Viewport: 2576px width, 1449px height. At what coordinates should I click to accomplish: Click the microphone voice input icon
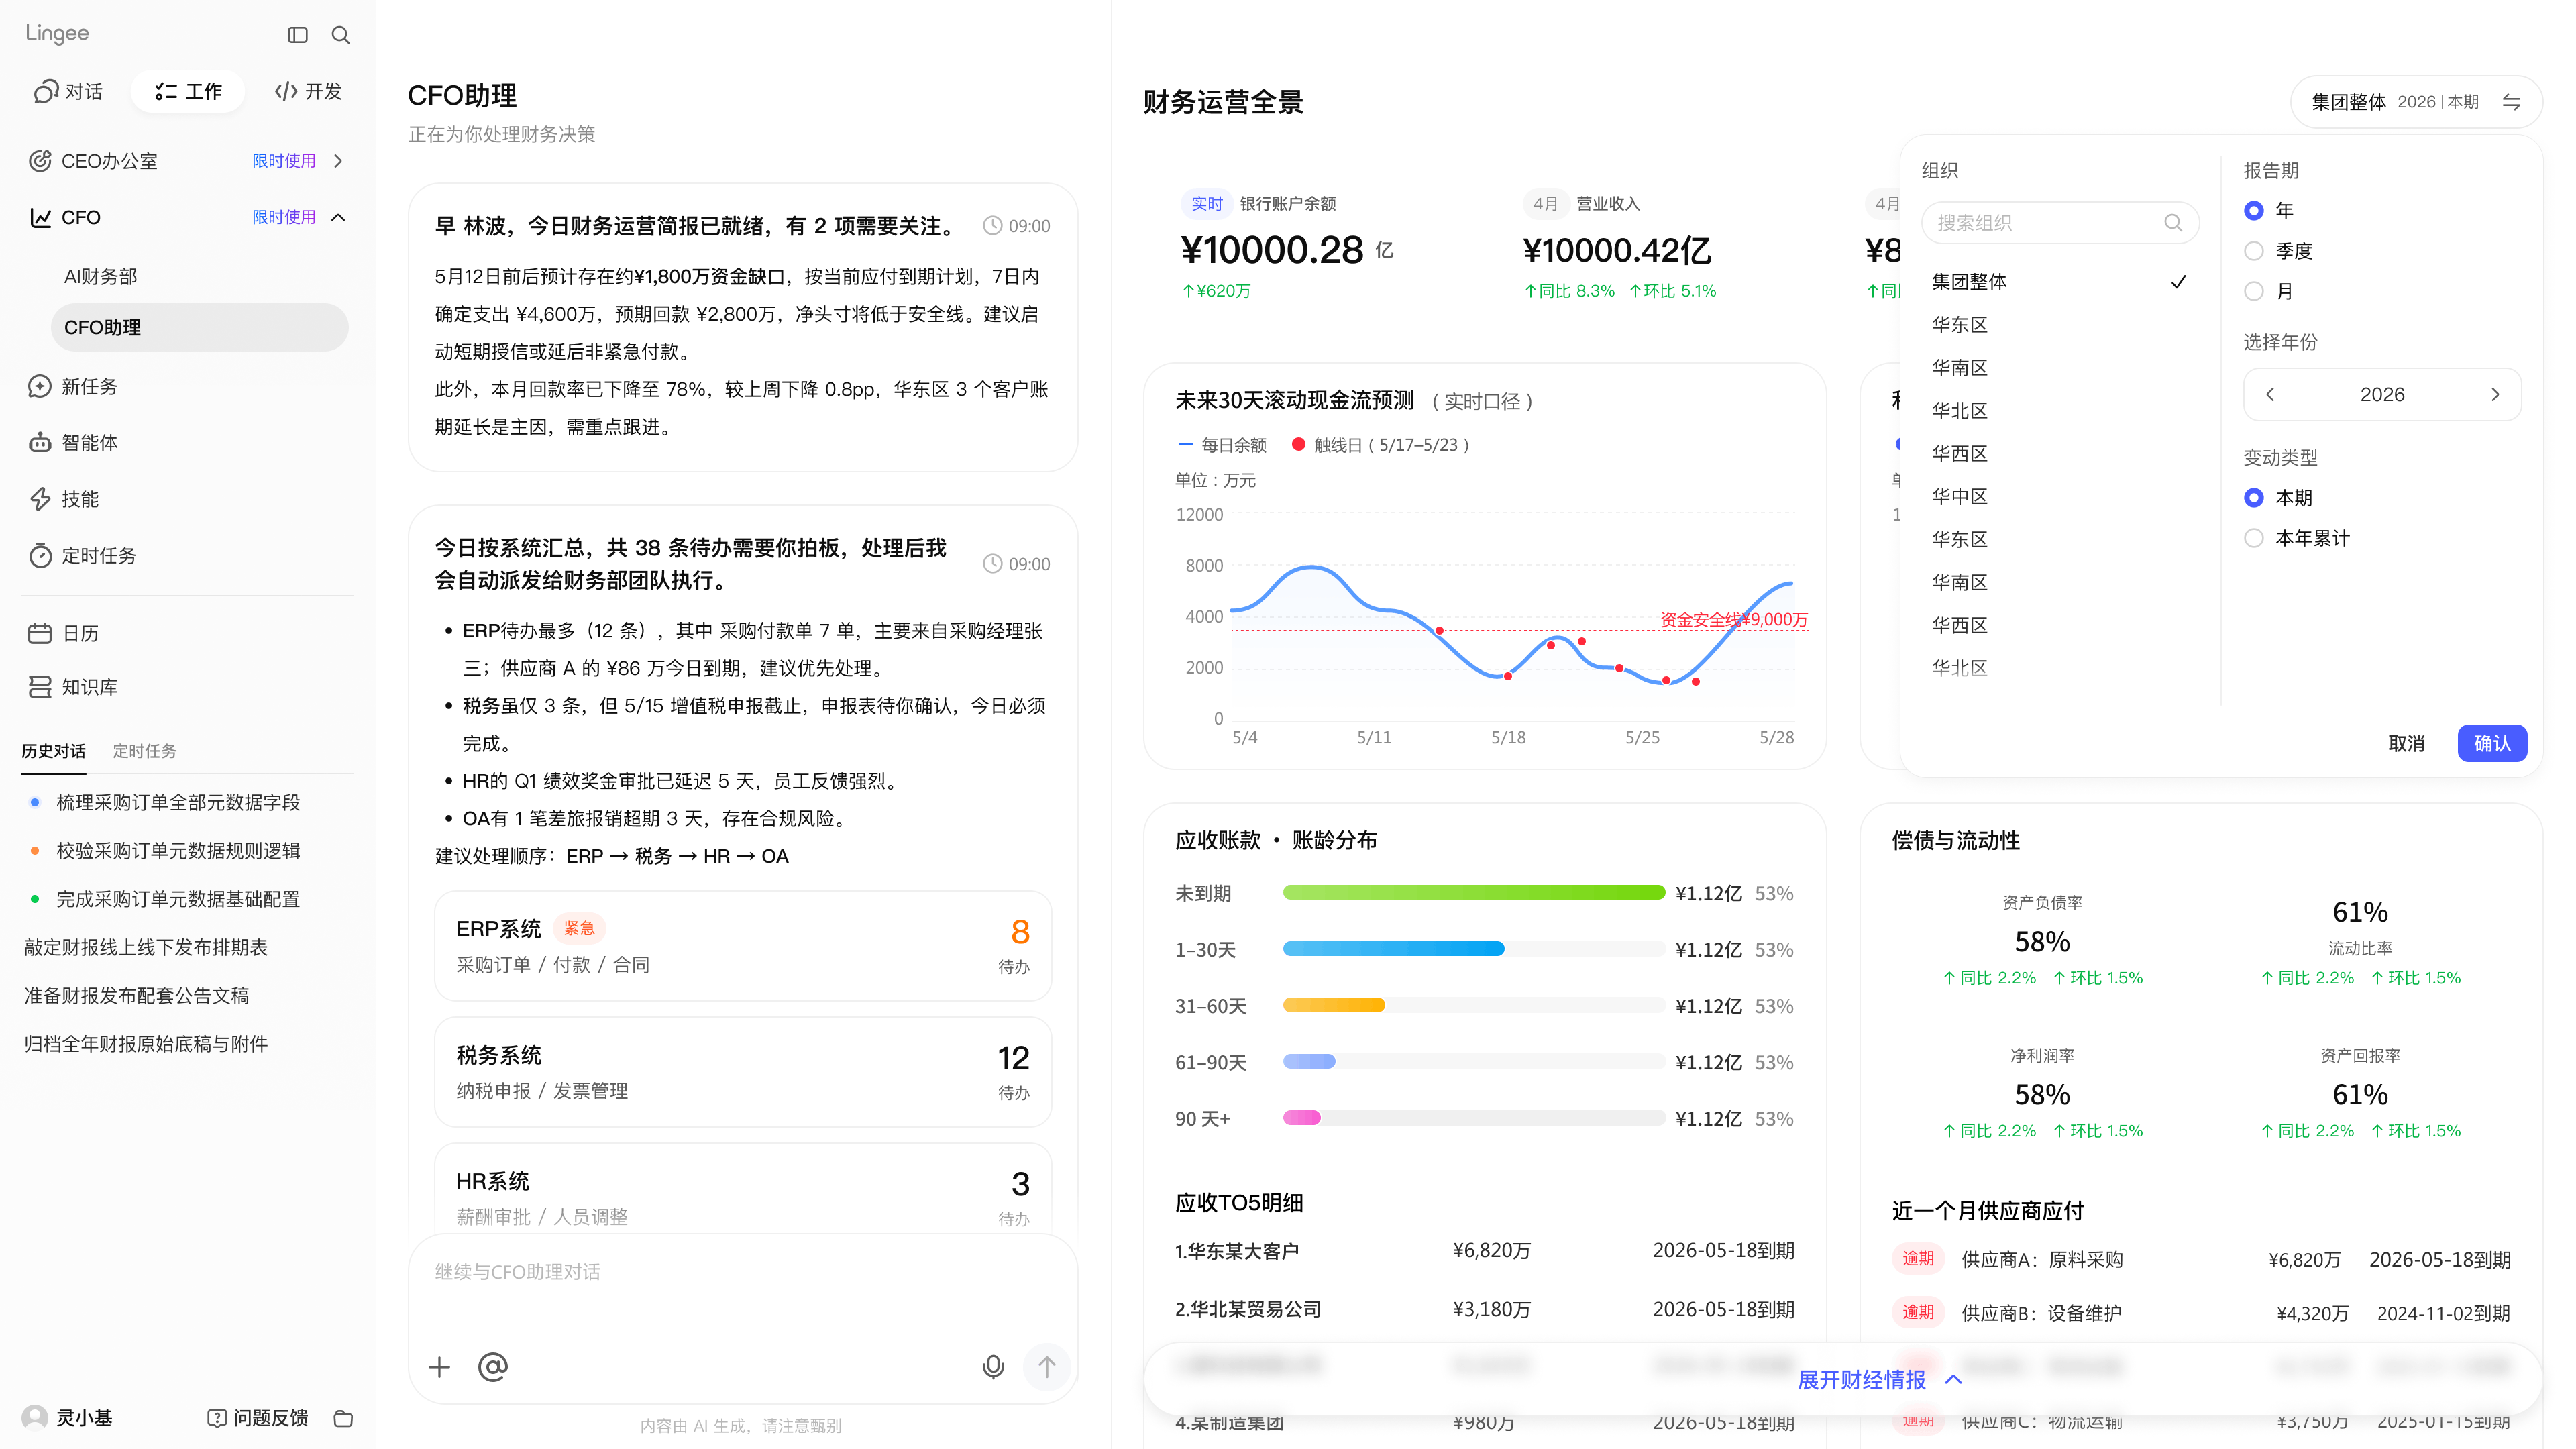tap(993, 1367)
